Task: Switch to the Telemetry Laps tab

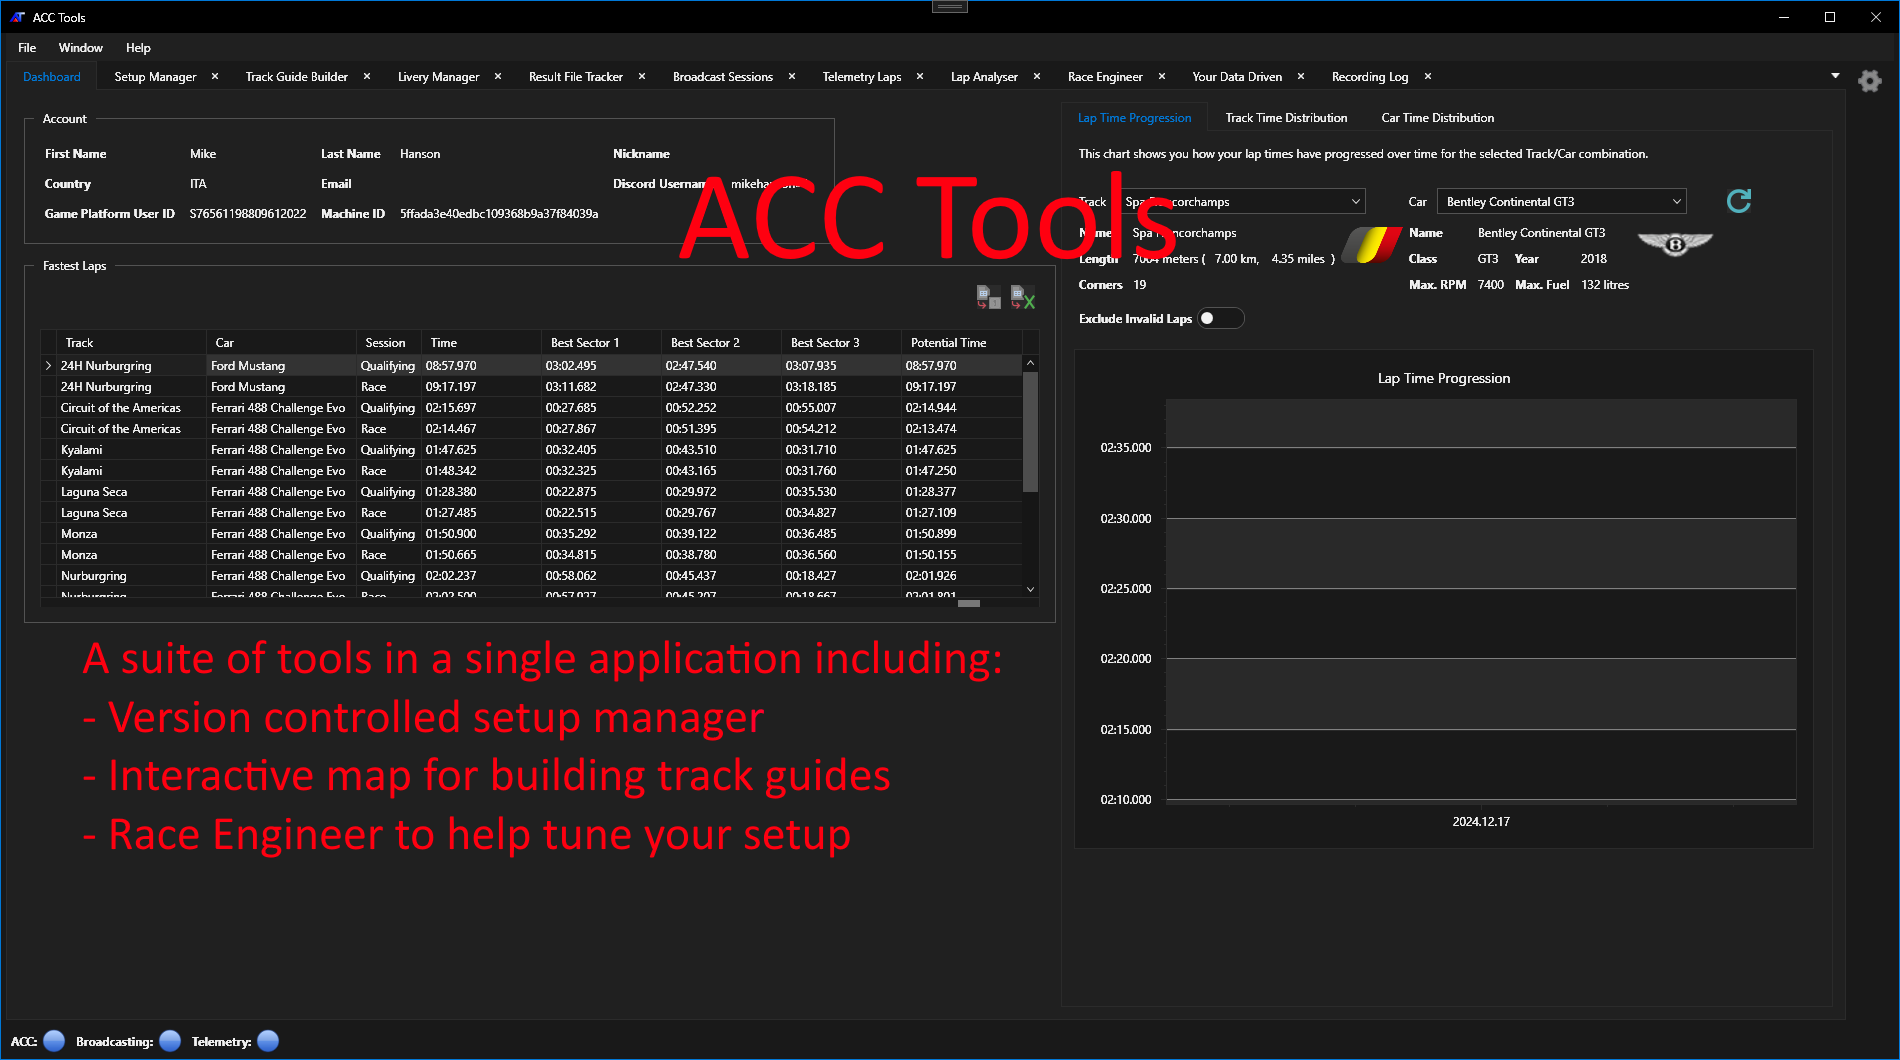Action: [x=862, y=76]
